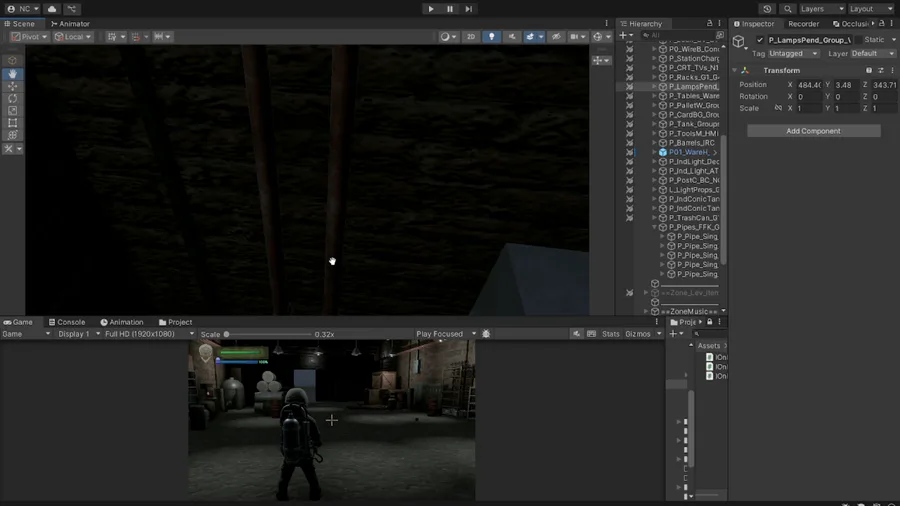Collapse the P_Pipes_FFK_G hierarchy group

pyautogui.click(x=654, y=227)
